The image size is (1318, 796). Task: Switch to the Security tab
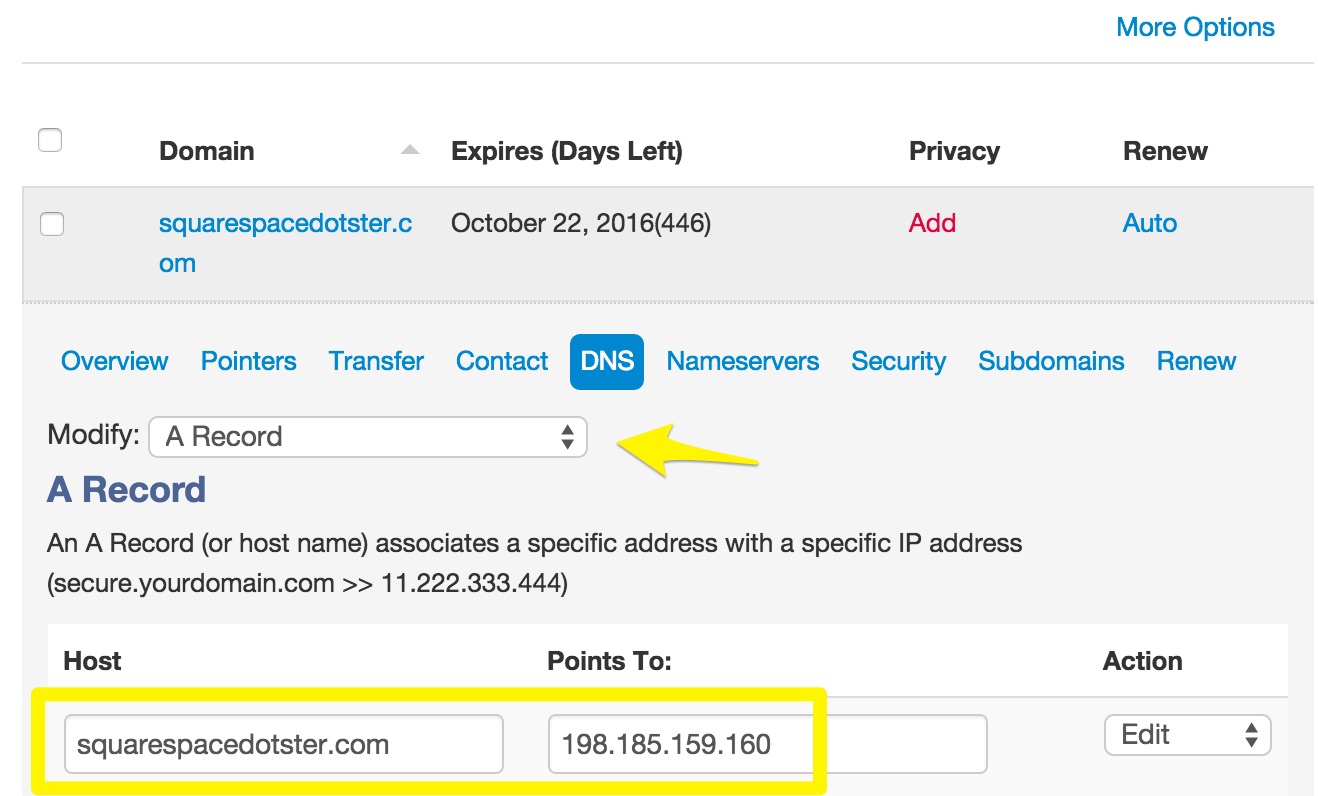coord(898,361)
